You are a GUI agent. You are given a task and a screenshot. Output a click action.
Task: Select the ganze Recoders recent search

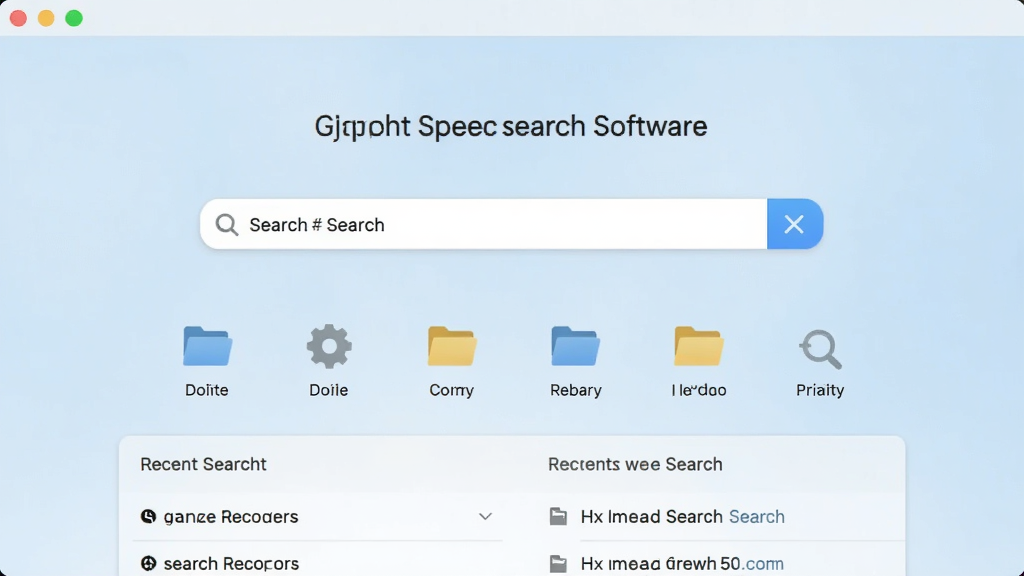pos(317,517)
